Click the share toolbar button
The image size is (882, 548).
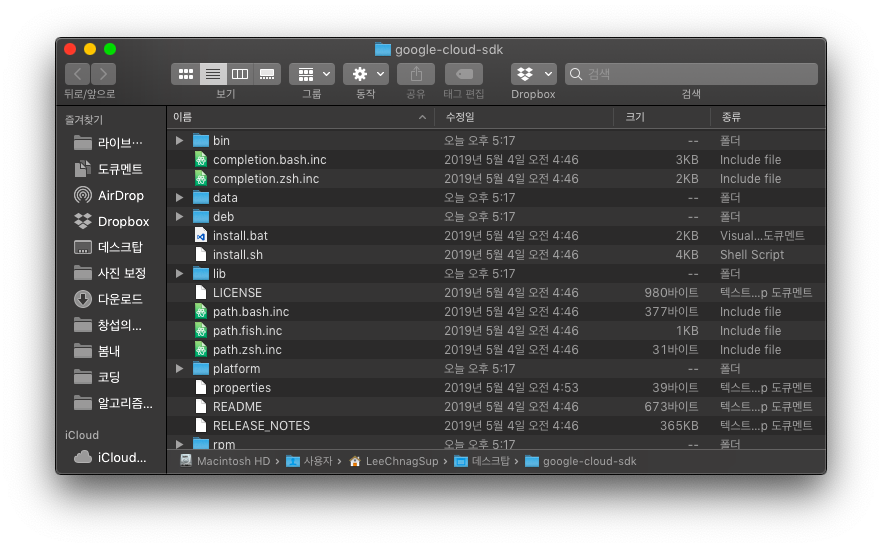[416, 74]
